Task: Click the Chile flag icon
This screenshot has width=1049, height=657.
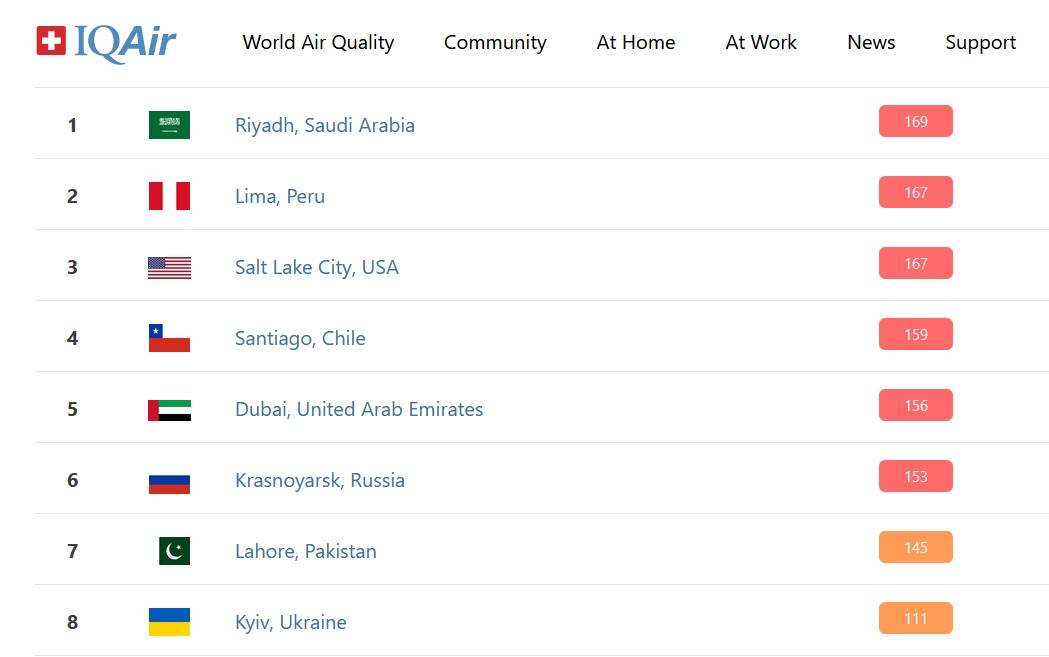Action: (x=169, y=338)
